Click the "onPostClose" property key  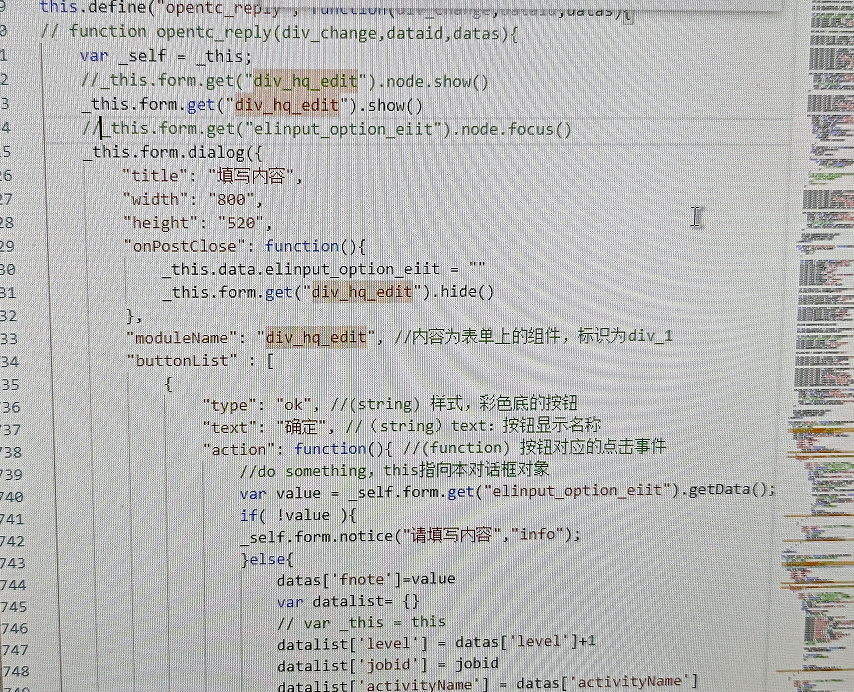(185, 246)
